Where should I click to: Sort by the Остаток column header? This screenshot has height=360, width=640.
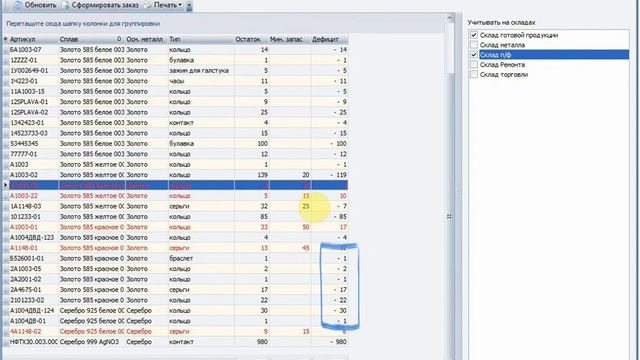tap(251, 39)
